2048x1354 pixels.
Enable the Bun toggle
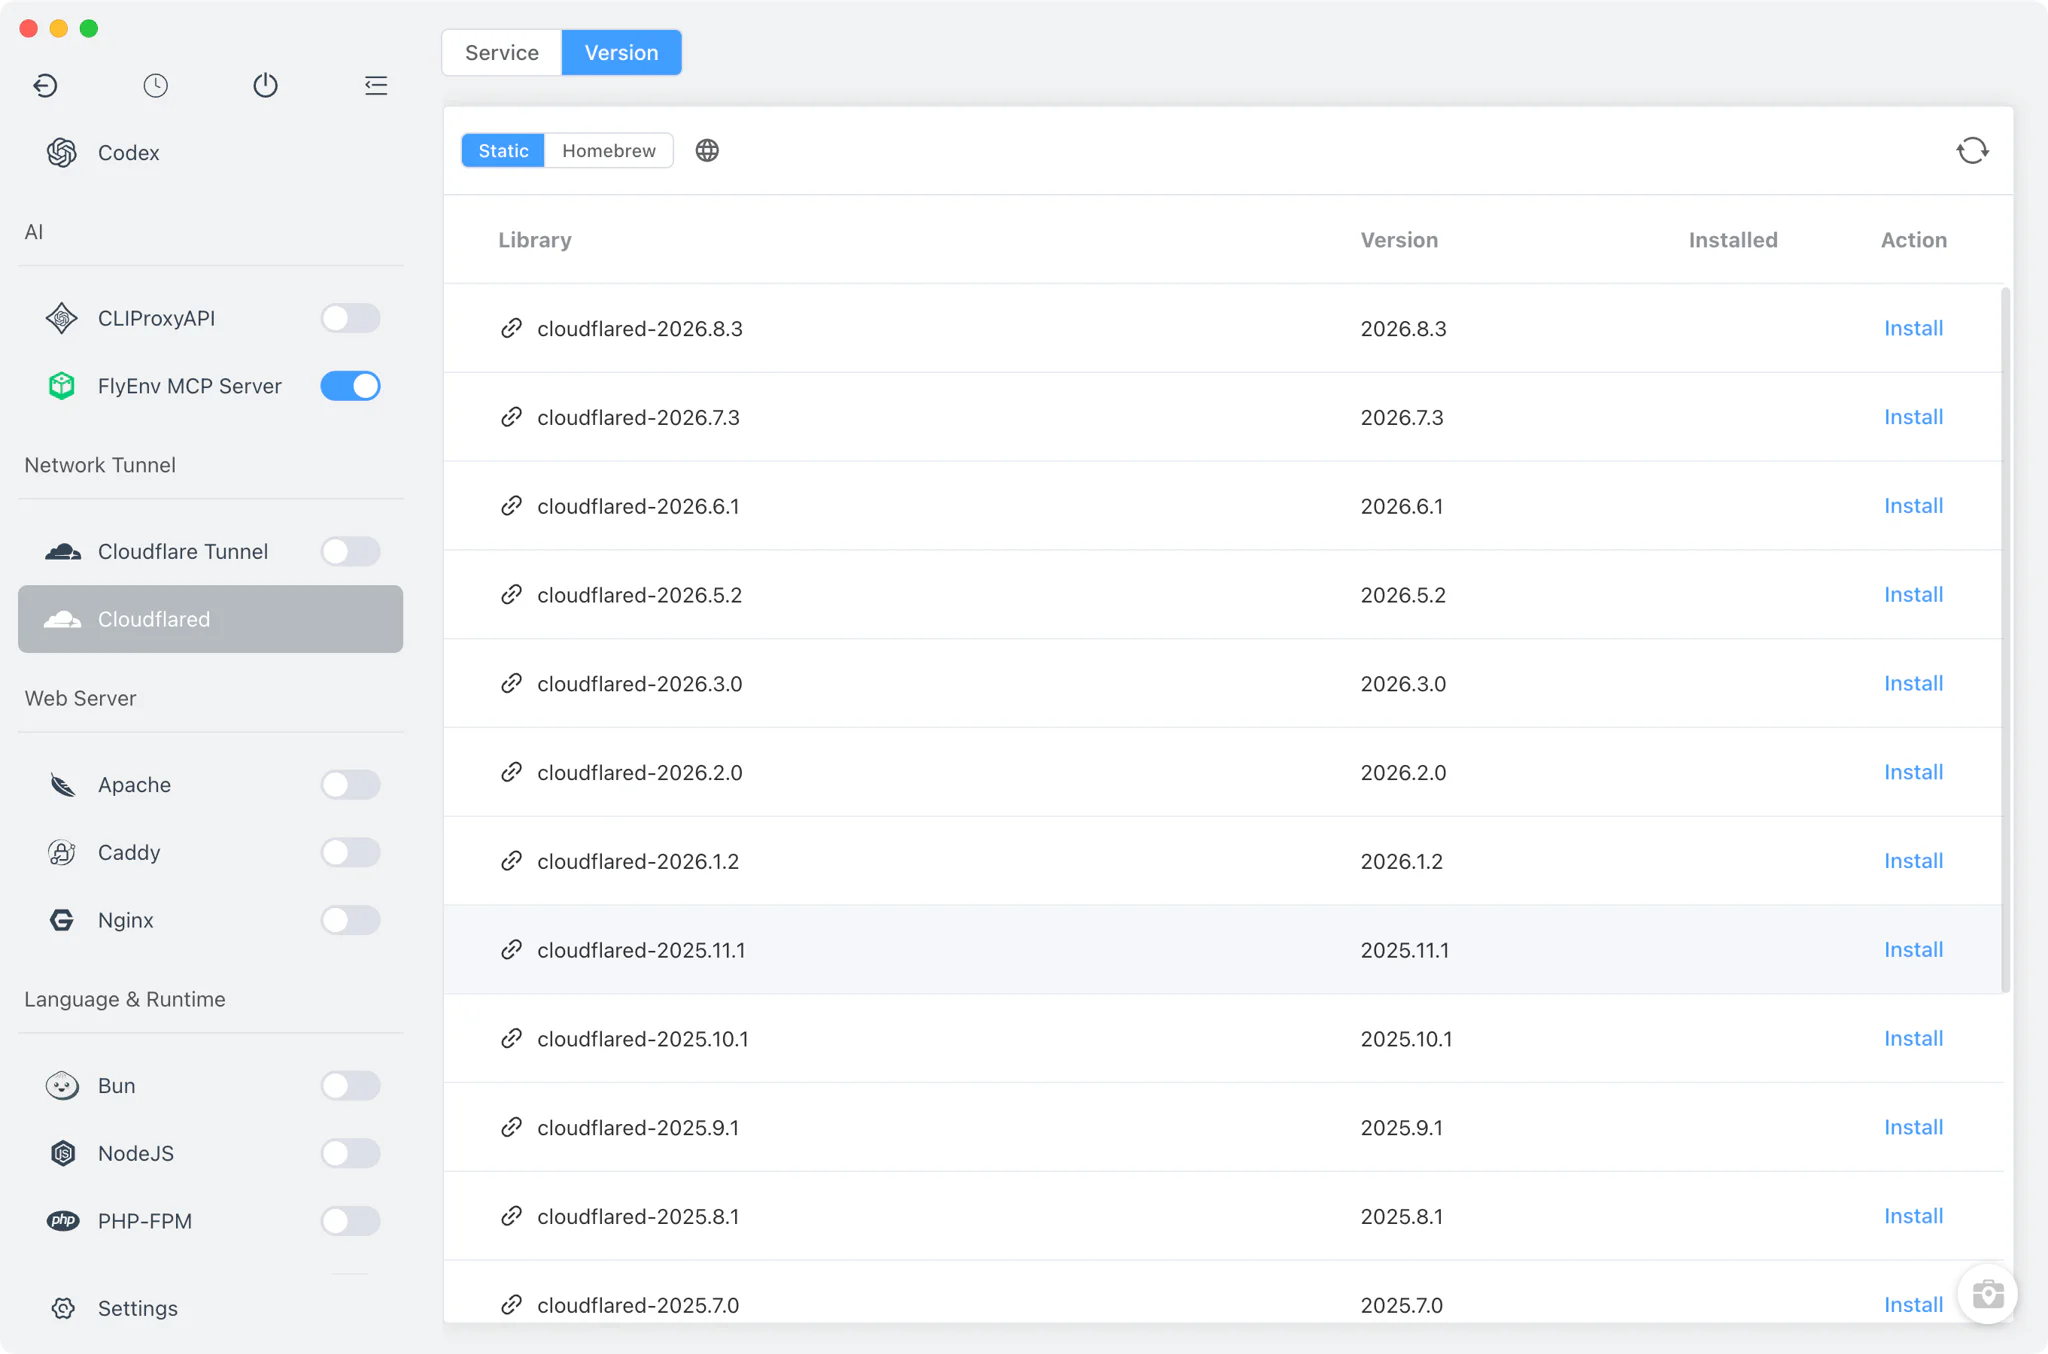coord(350,1085)
